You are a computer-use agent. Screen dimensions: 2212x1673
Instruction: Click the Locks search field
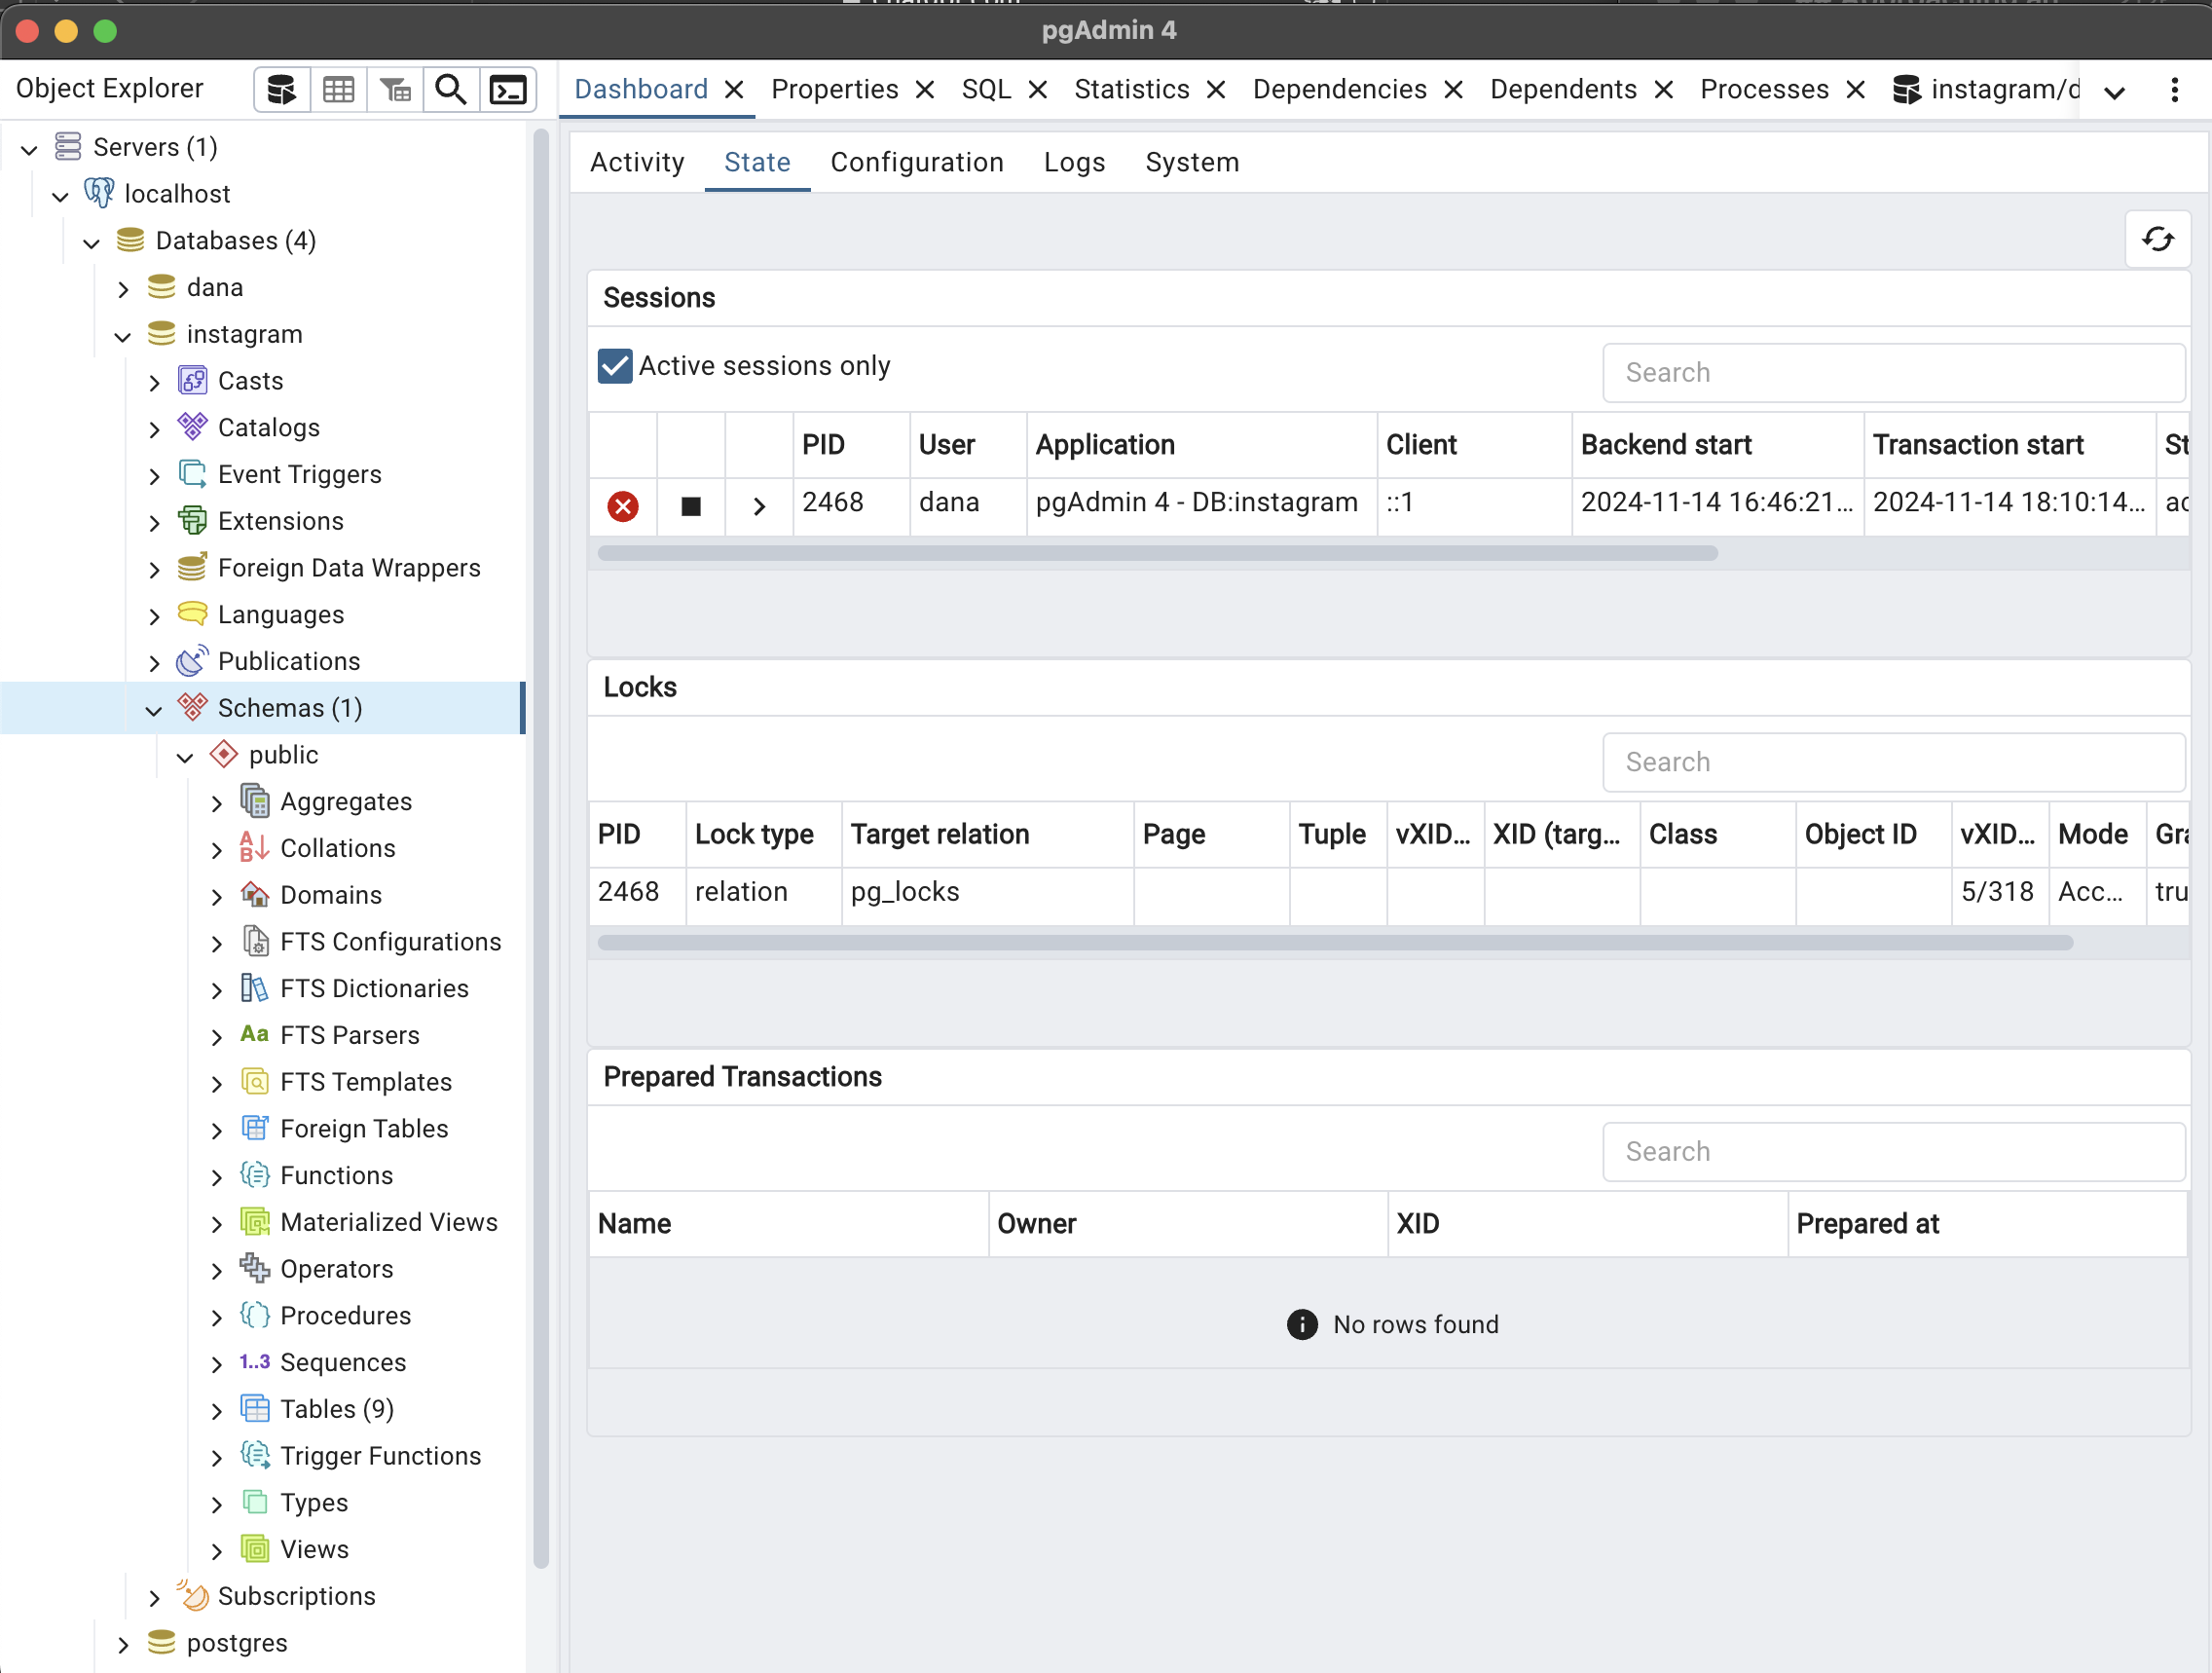(x=1893, y=762)
